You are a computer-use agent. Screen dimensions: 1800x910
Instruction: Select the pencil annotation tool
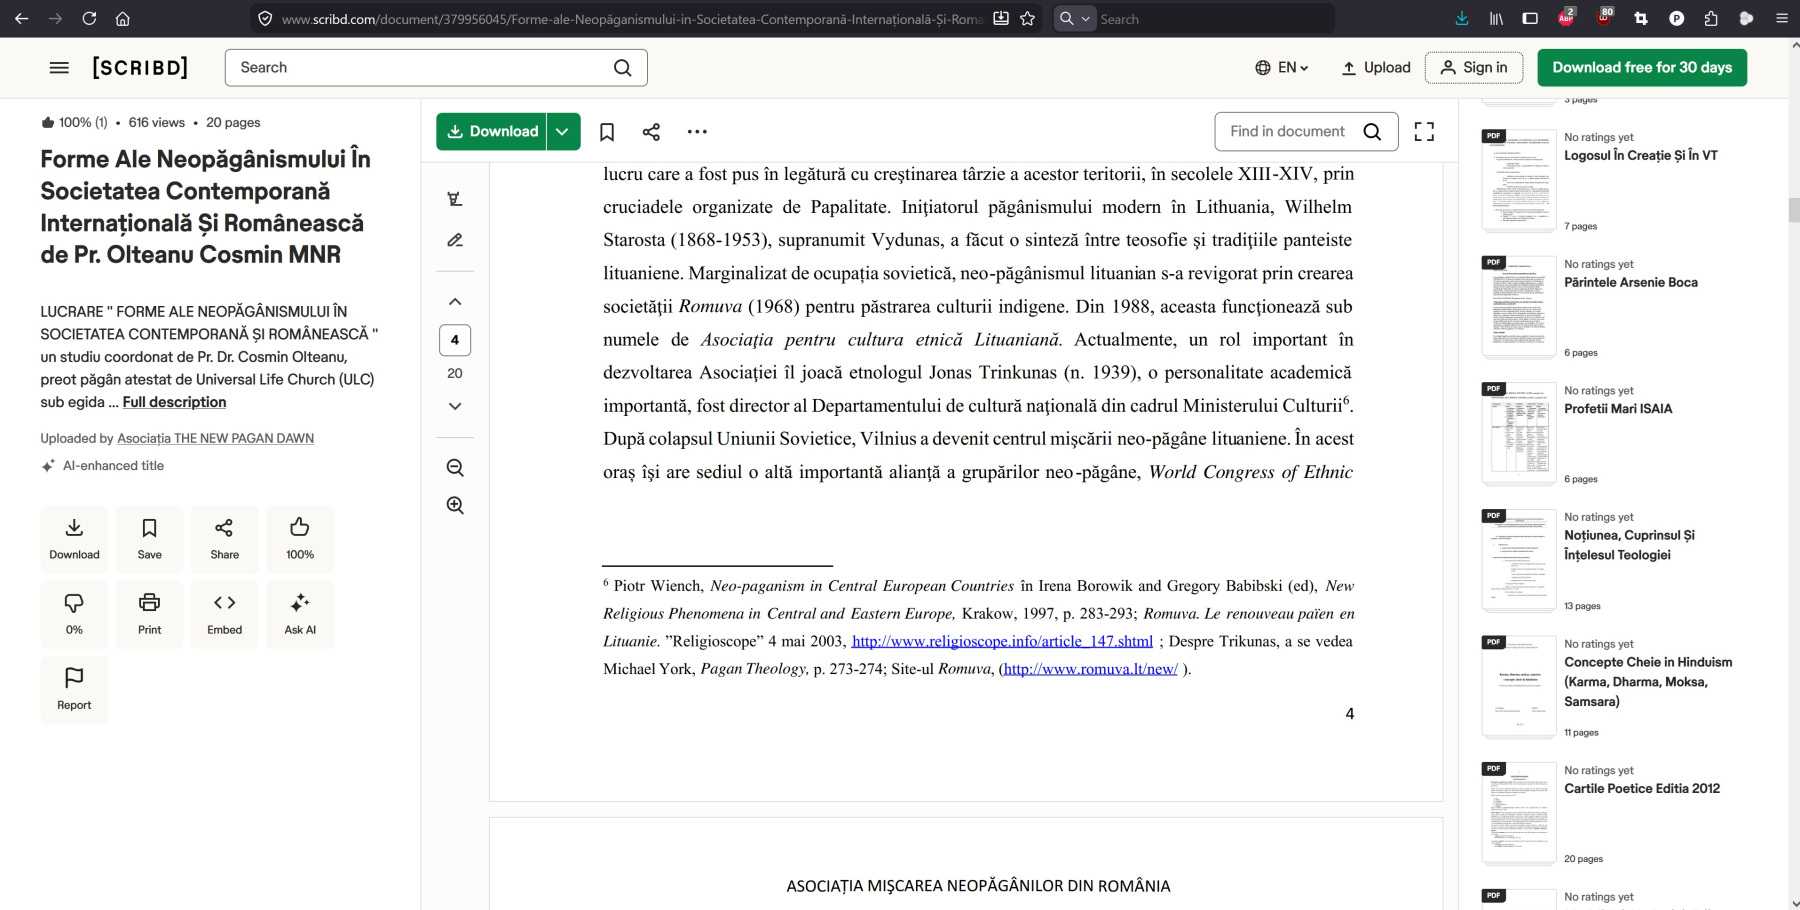pos(455,240)
